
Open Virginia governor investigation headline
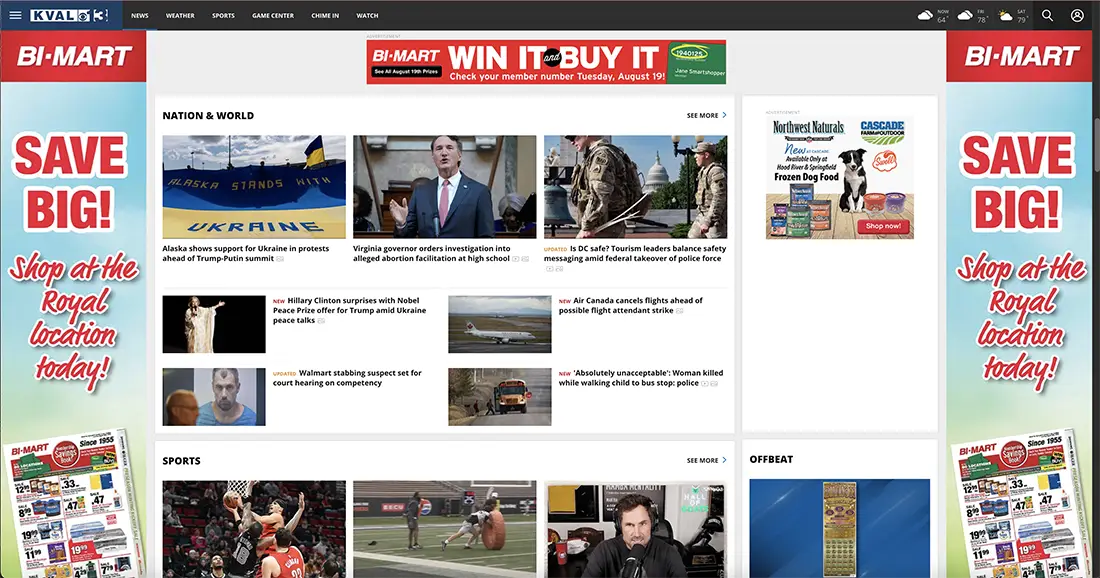click(432, 253)
